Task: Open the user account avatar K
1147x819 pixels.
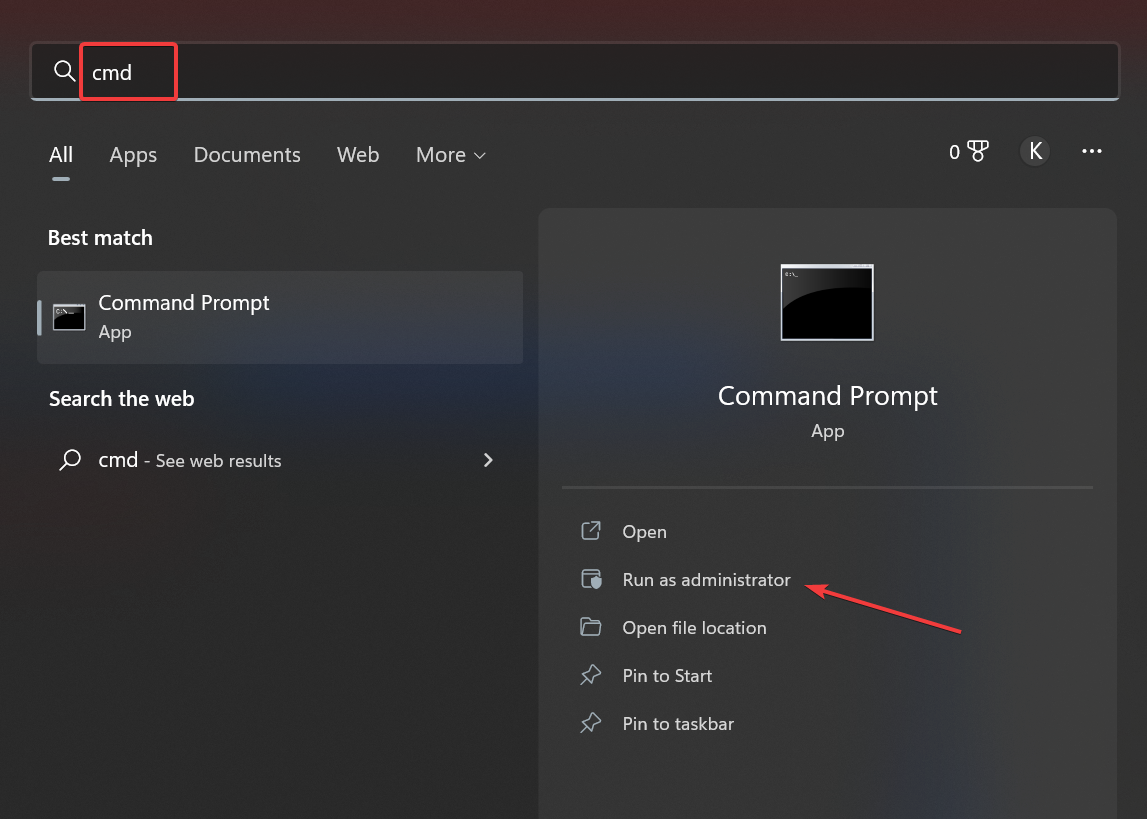Action: [x=1034, y=151]
